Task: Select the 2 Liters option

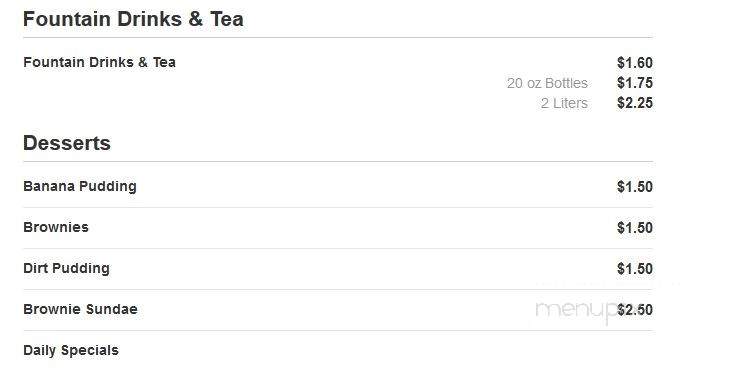Action: (564, 103)
